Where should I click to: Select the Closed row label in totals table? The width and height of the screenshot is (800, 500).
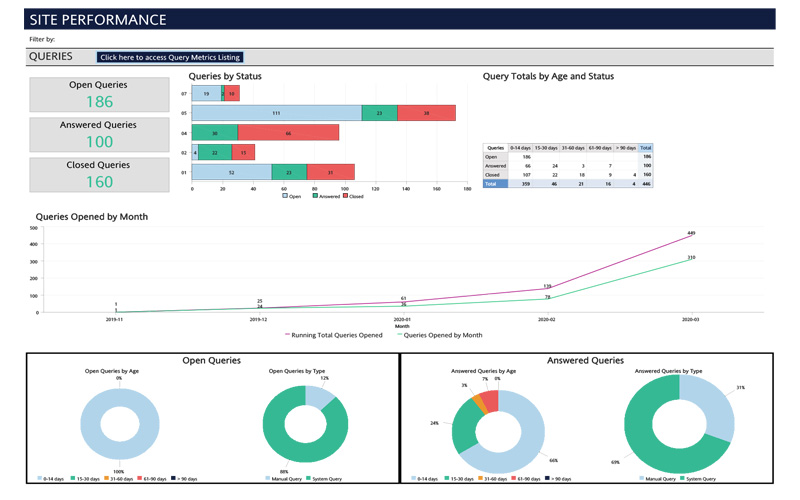[491, 175]
